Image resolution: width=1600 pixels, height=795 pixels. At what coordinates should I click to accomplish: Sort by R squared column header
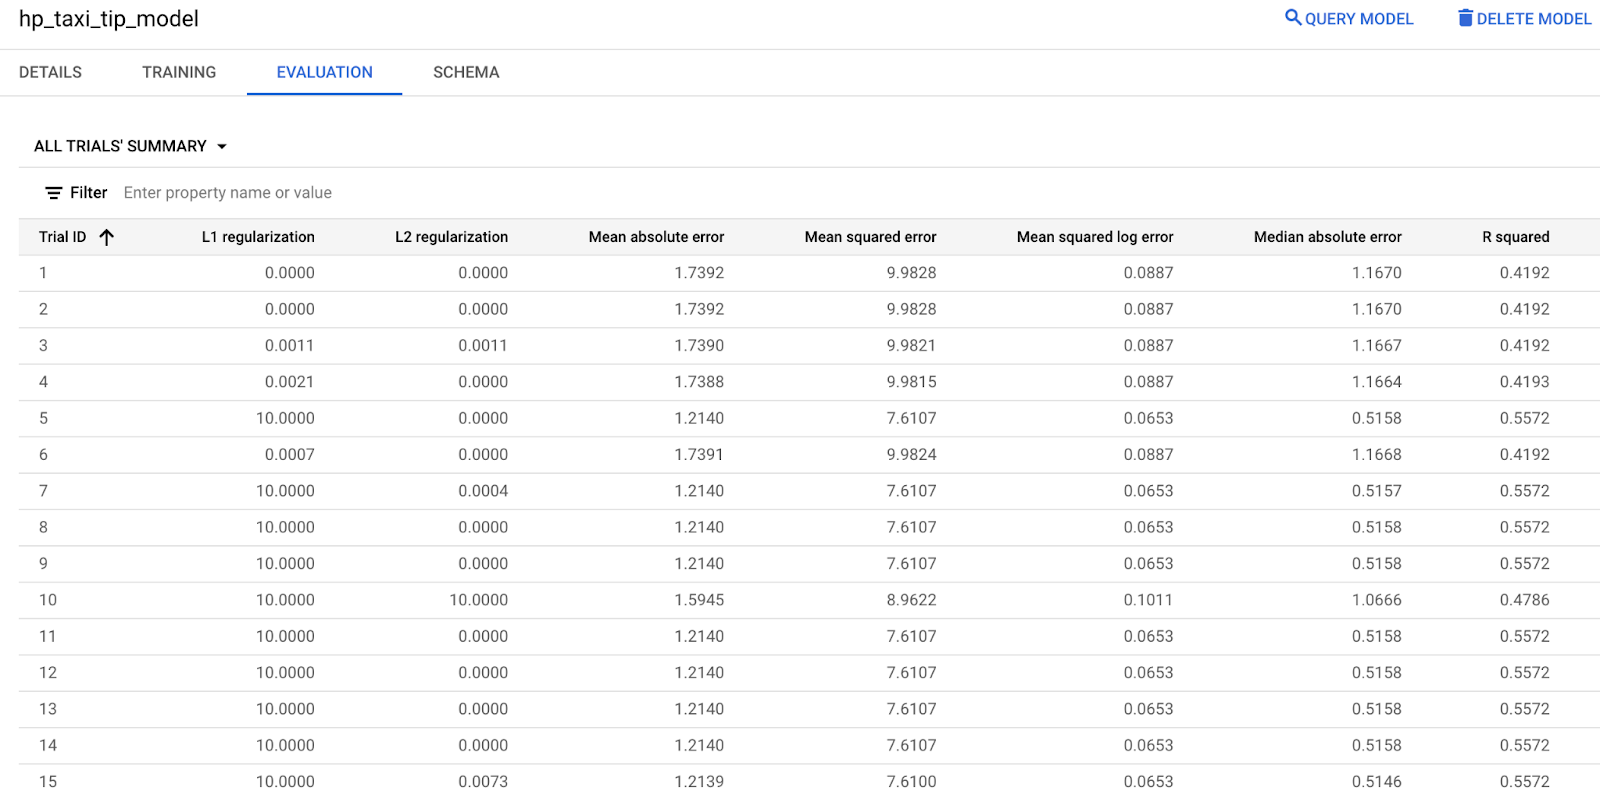click(1515, 237)
